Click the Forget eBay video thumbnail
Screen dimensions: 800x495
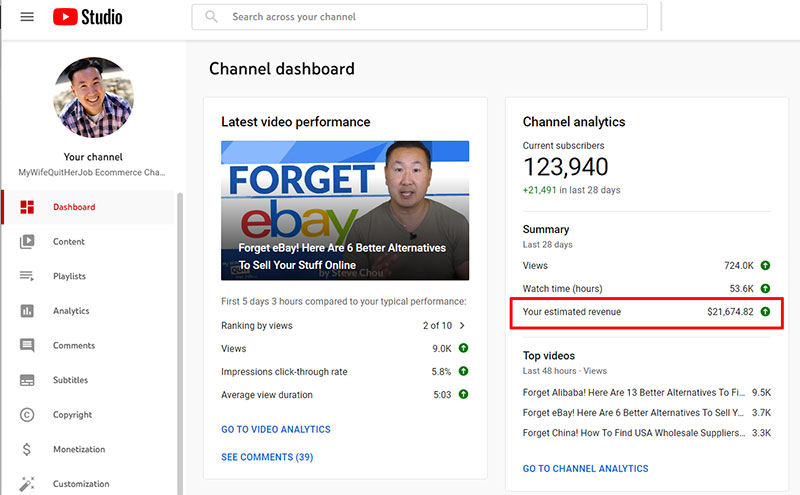pyautogui.click(x=345, y=210)
